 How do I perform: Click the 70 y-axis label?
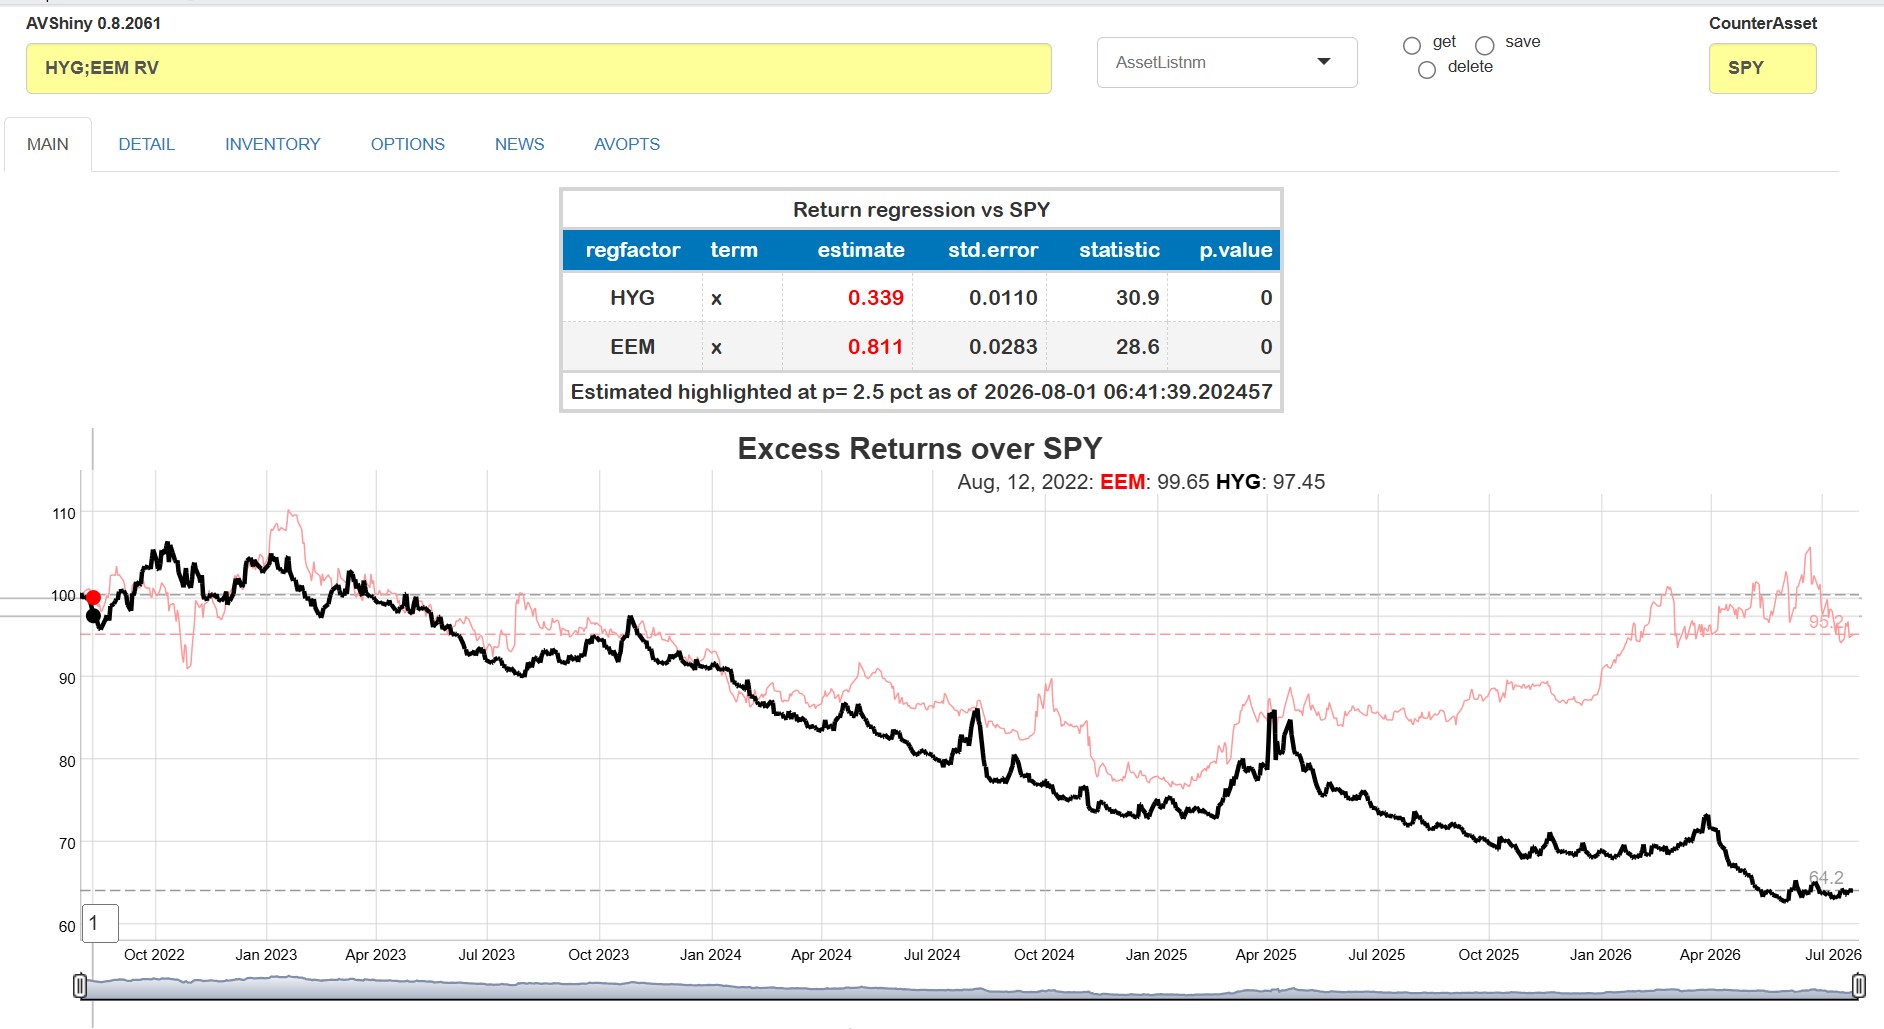click(67, 844)
